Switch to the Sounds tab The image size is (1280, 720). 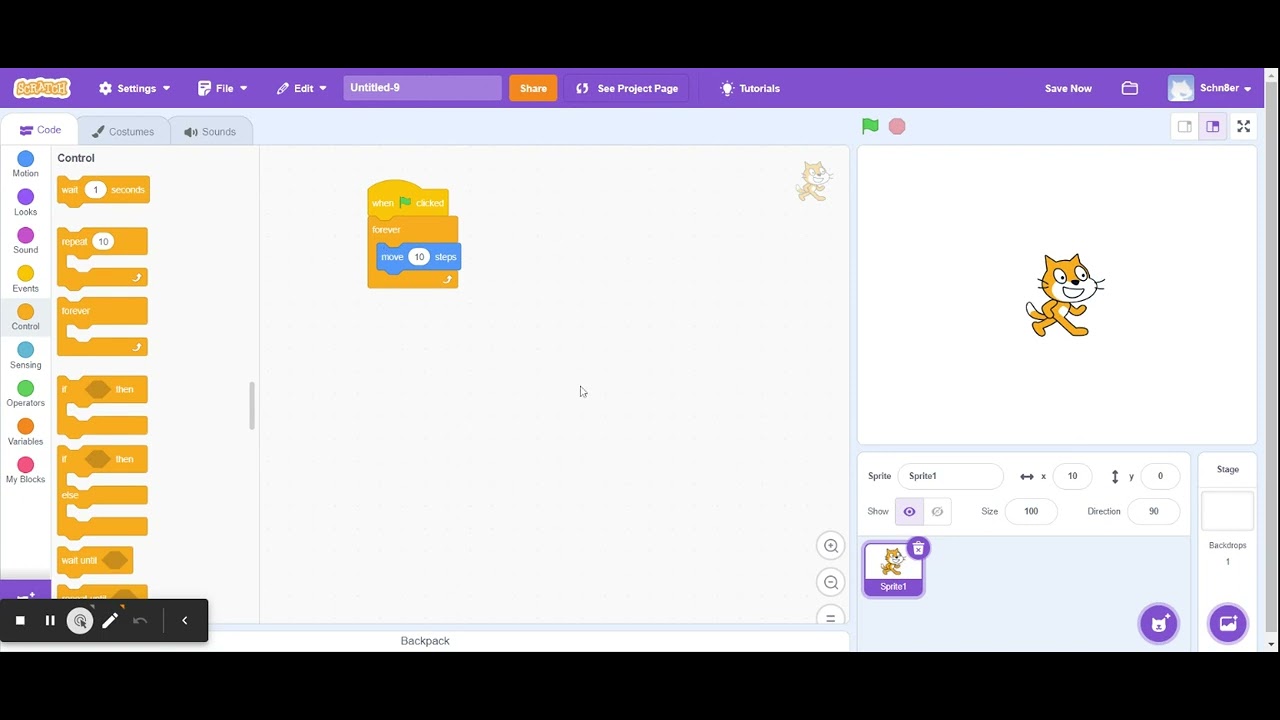[x=210, y=131]
